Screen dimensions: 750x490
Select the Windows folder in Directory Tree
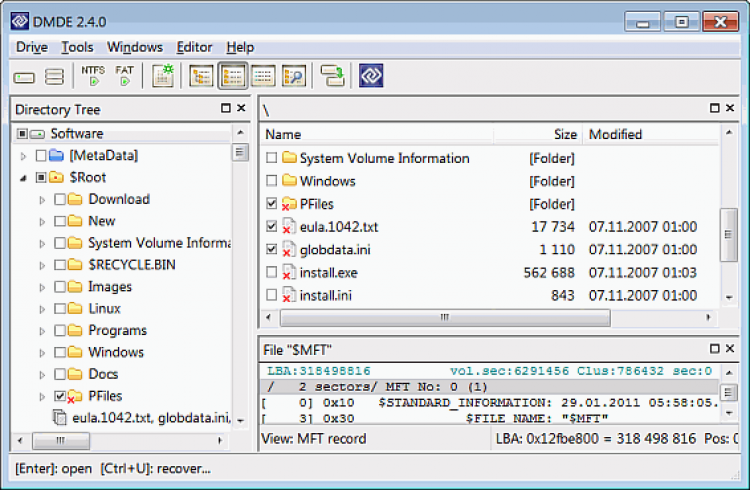(x=116, y=352)
